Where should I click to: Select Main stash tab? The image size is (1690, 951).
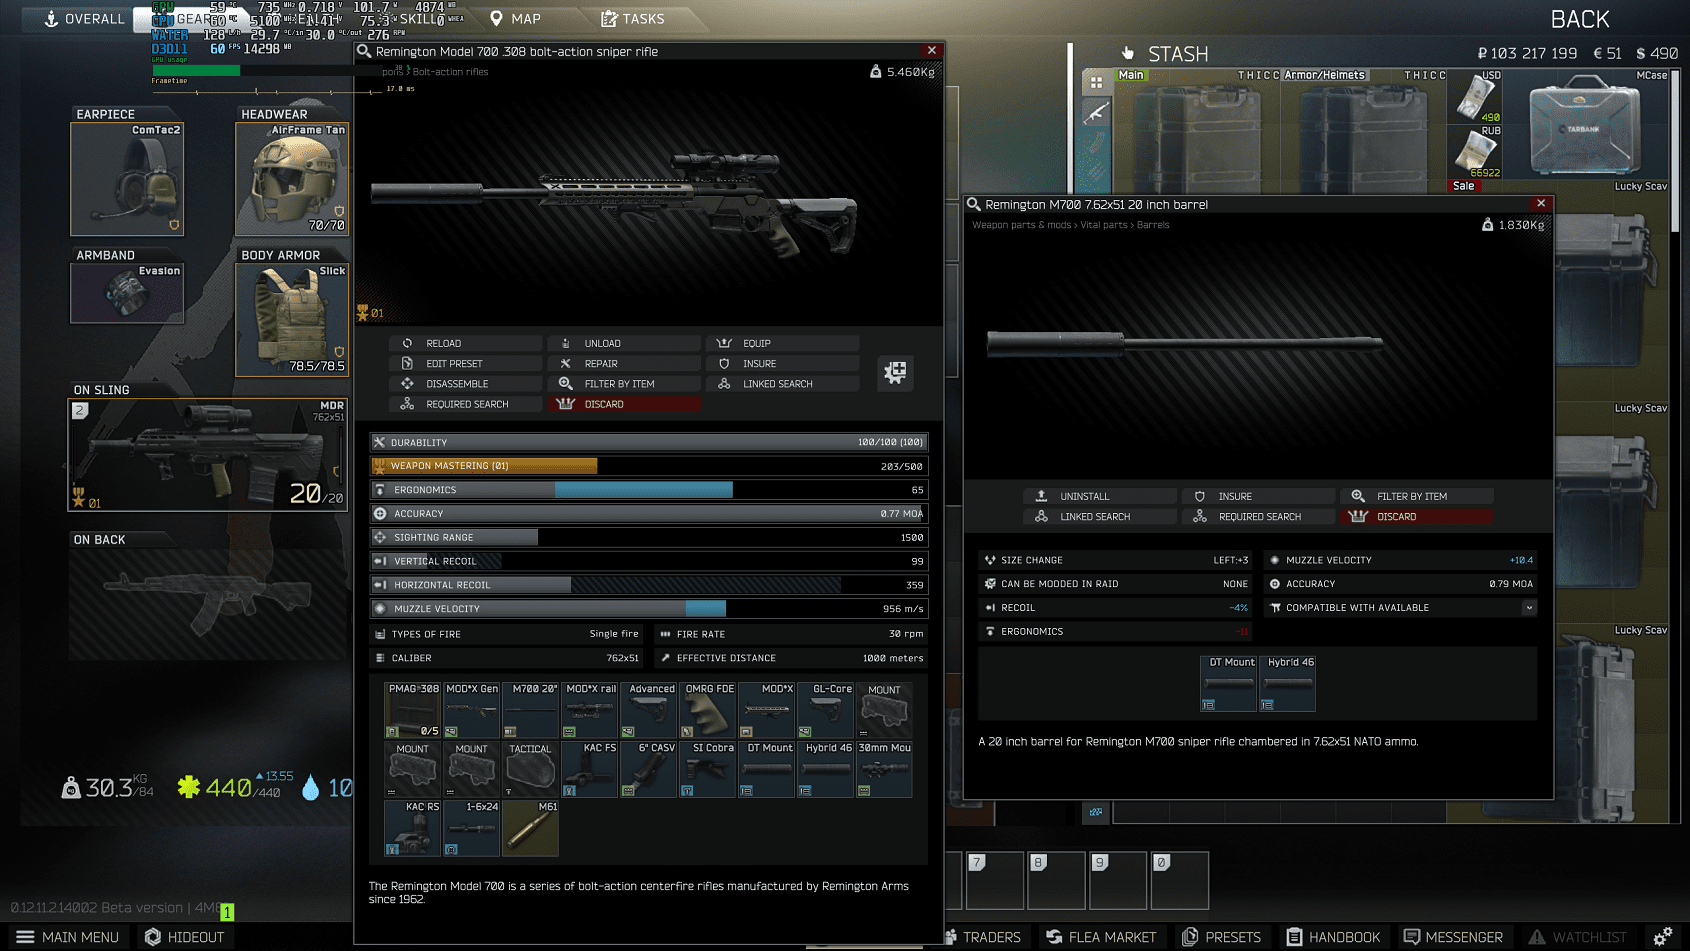tap(1131, 75)
